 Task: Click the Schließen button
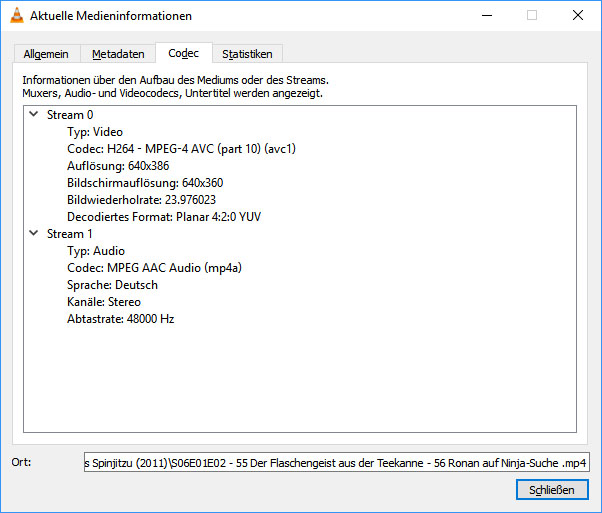552,490
